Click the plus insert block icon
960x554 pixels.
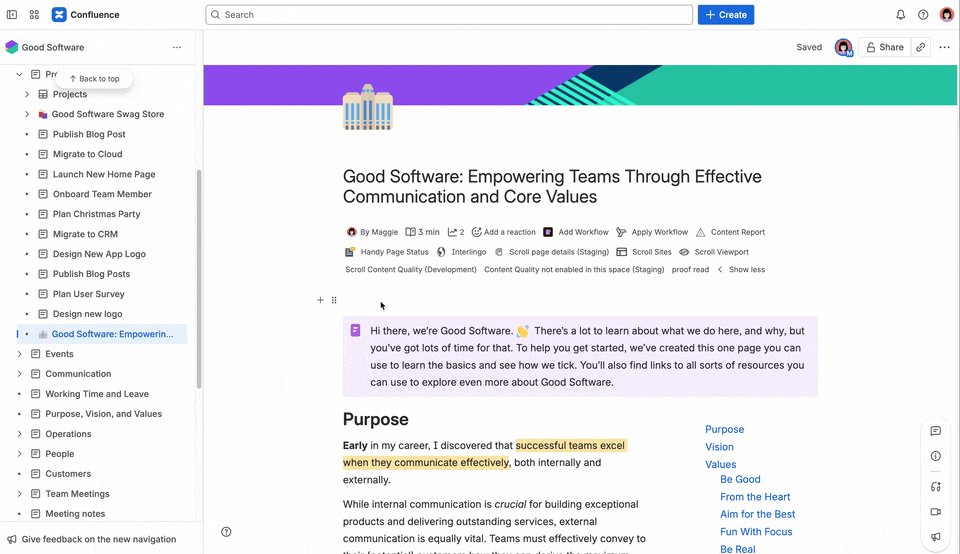point(320,300)
